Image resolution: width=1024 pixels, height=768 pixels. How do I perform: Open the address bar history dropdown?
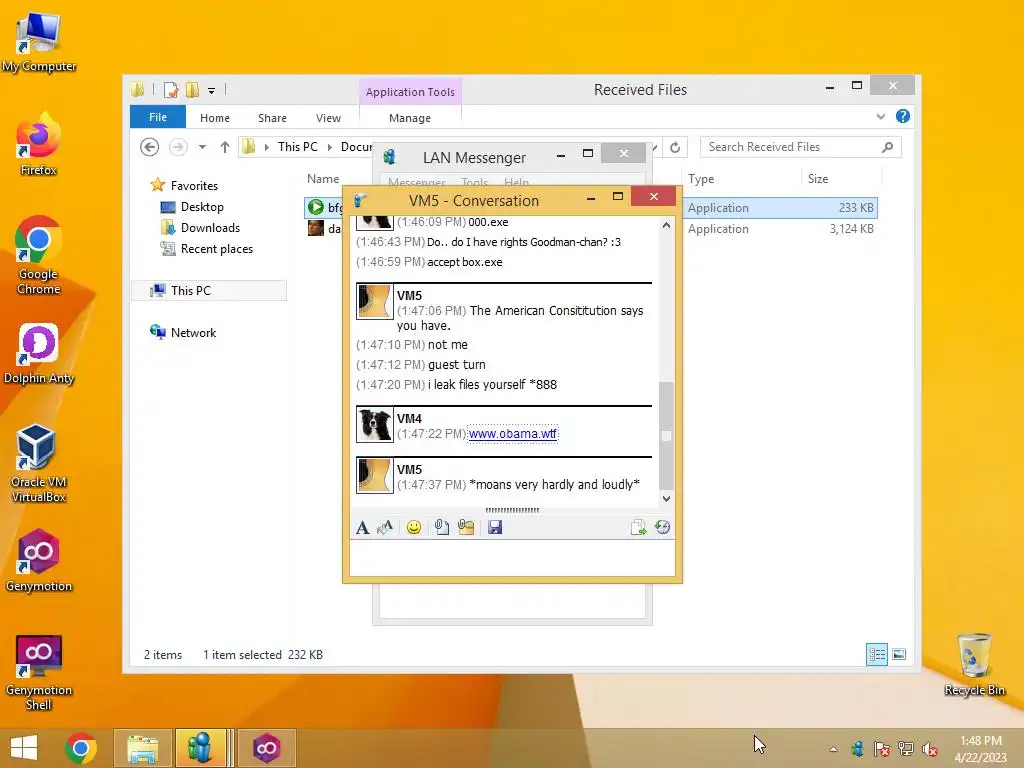655,148
